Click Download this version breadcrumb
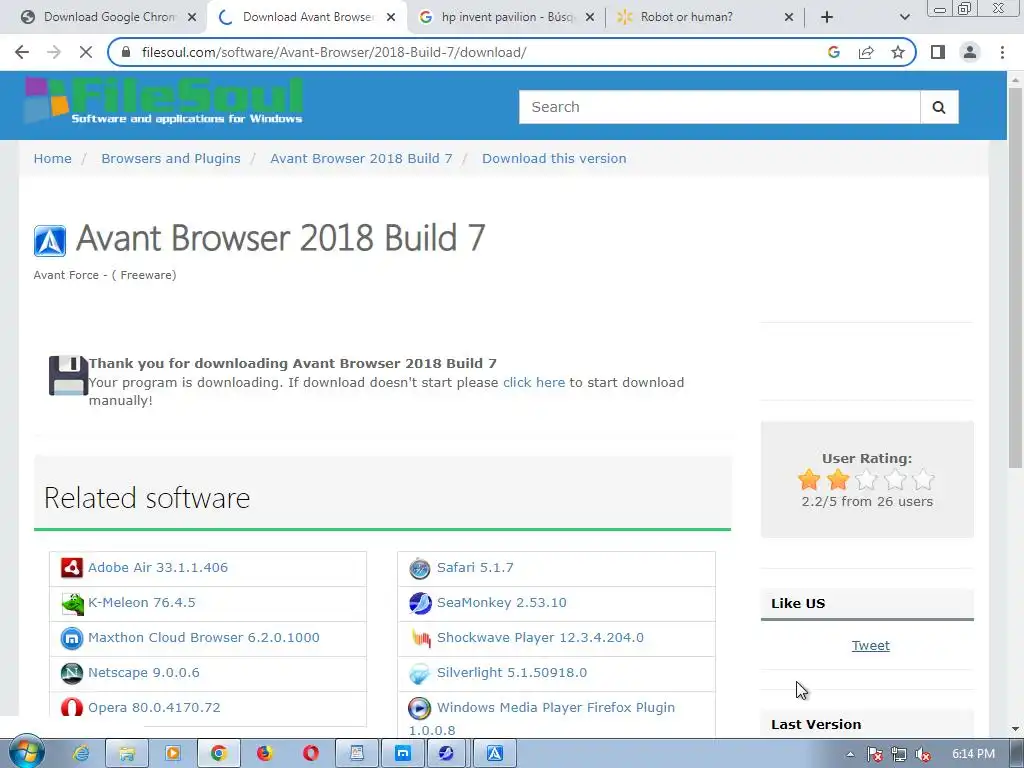This screenshot has height=768, width=1024. coord(554,159)
